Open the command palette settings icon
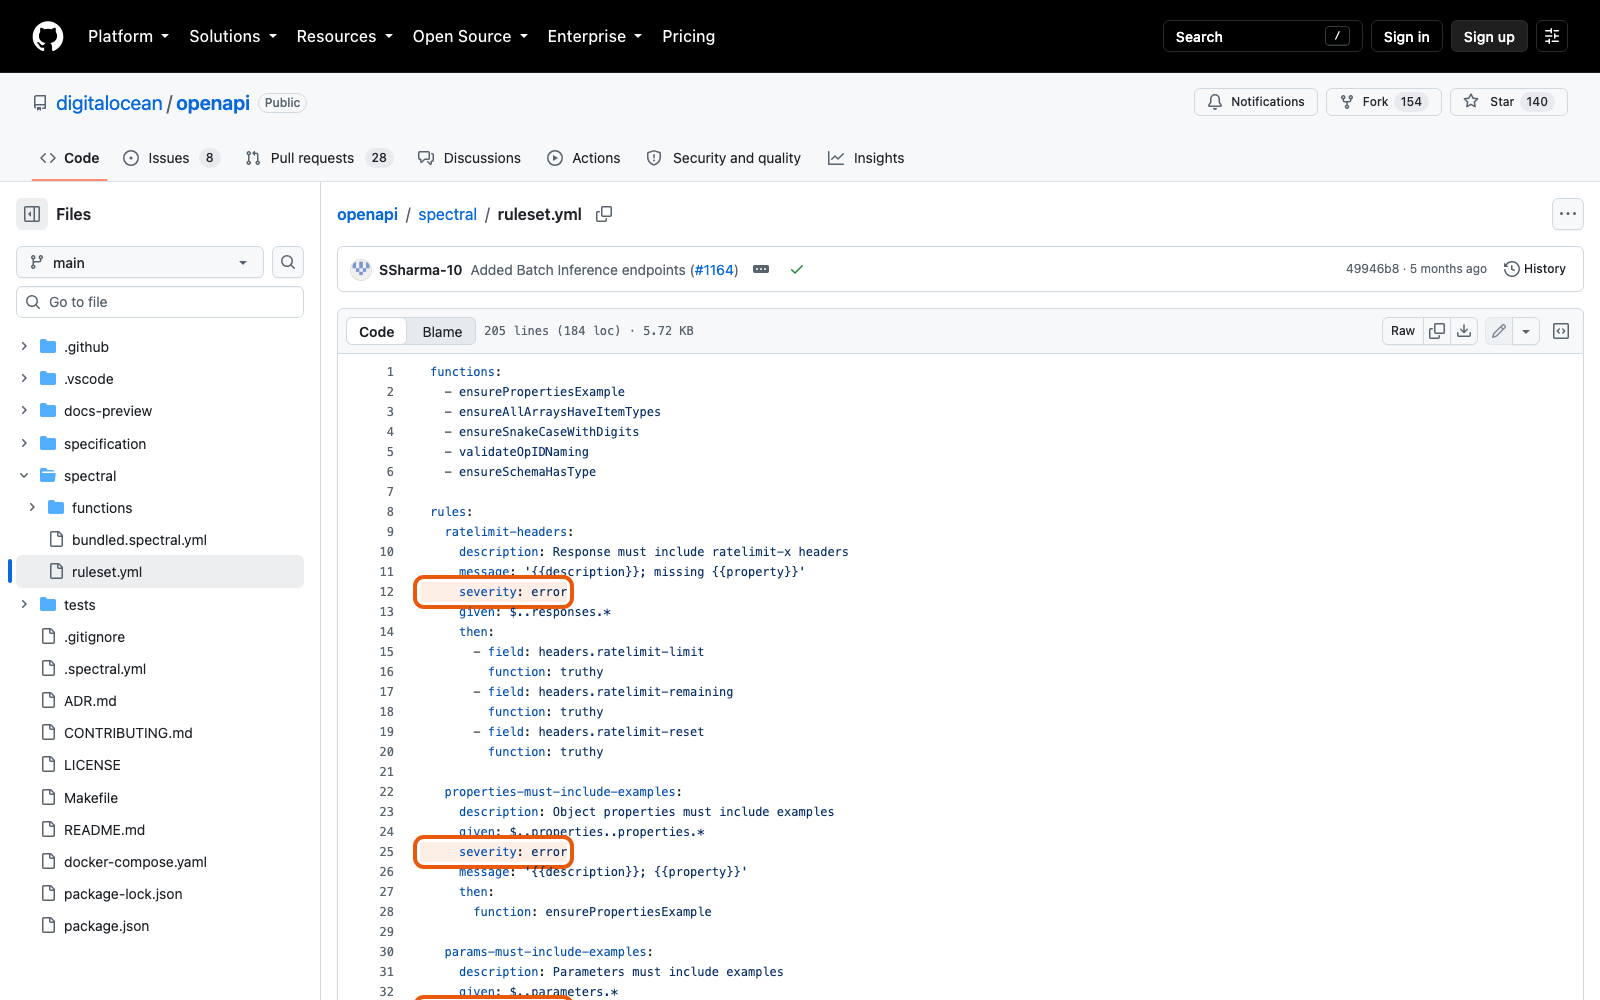Viewport: 1600px width, 1000px height. click(1552, 36)
